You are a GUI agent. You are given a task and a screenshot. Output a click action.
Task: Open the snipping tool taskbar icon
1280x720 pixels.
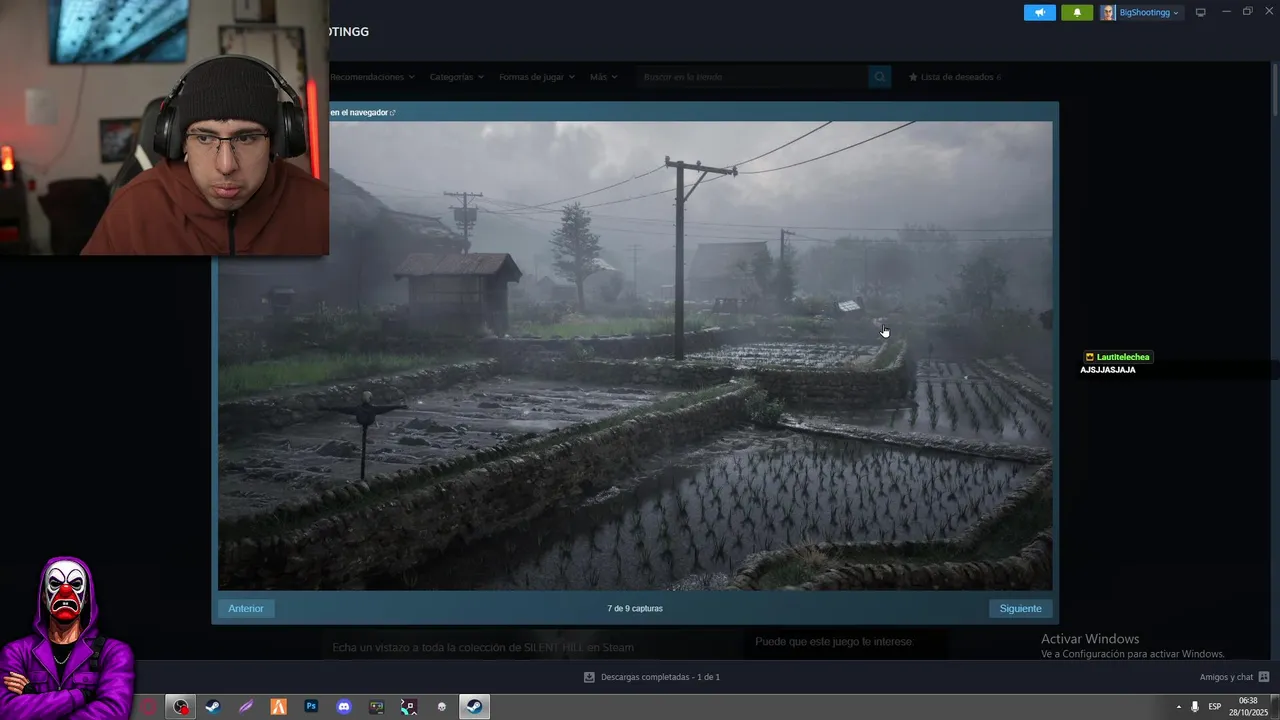point(409,707)
